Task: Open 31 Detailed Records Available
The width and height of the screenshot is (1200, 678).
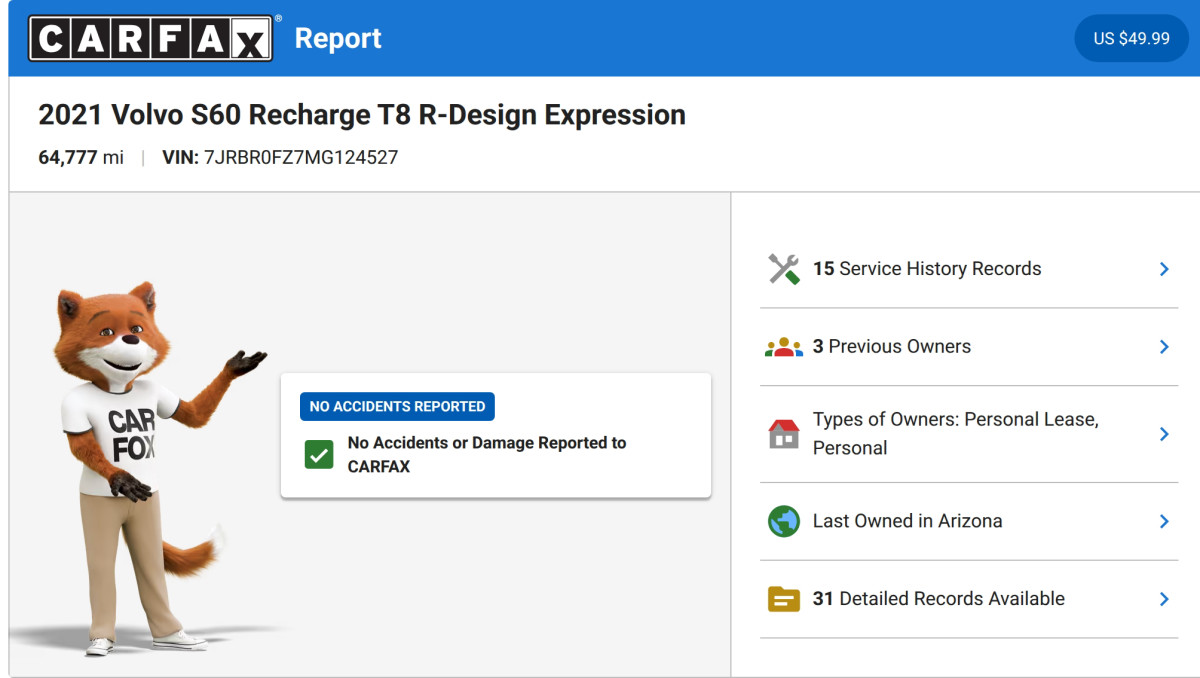Action: [x=969, y=599]
